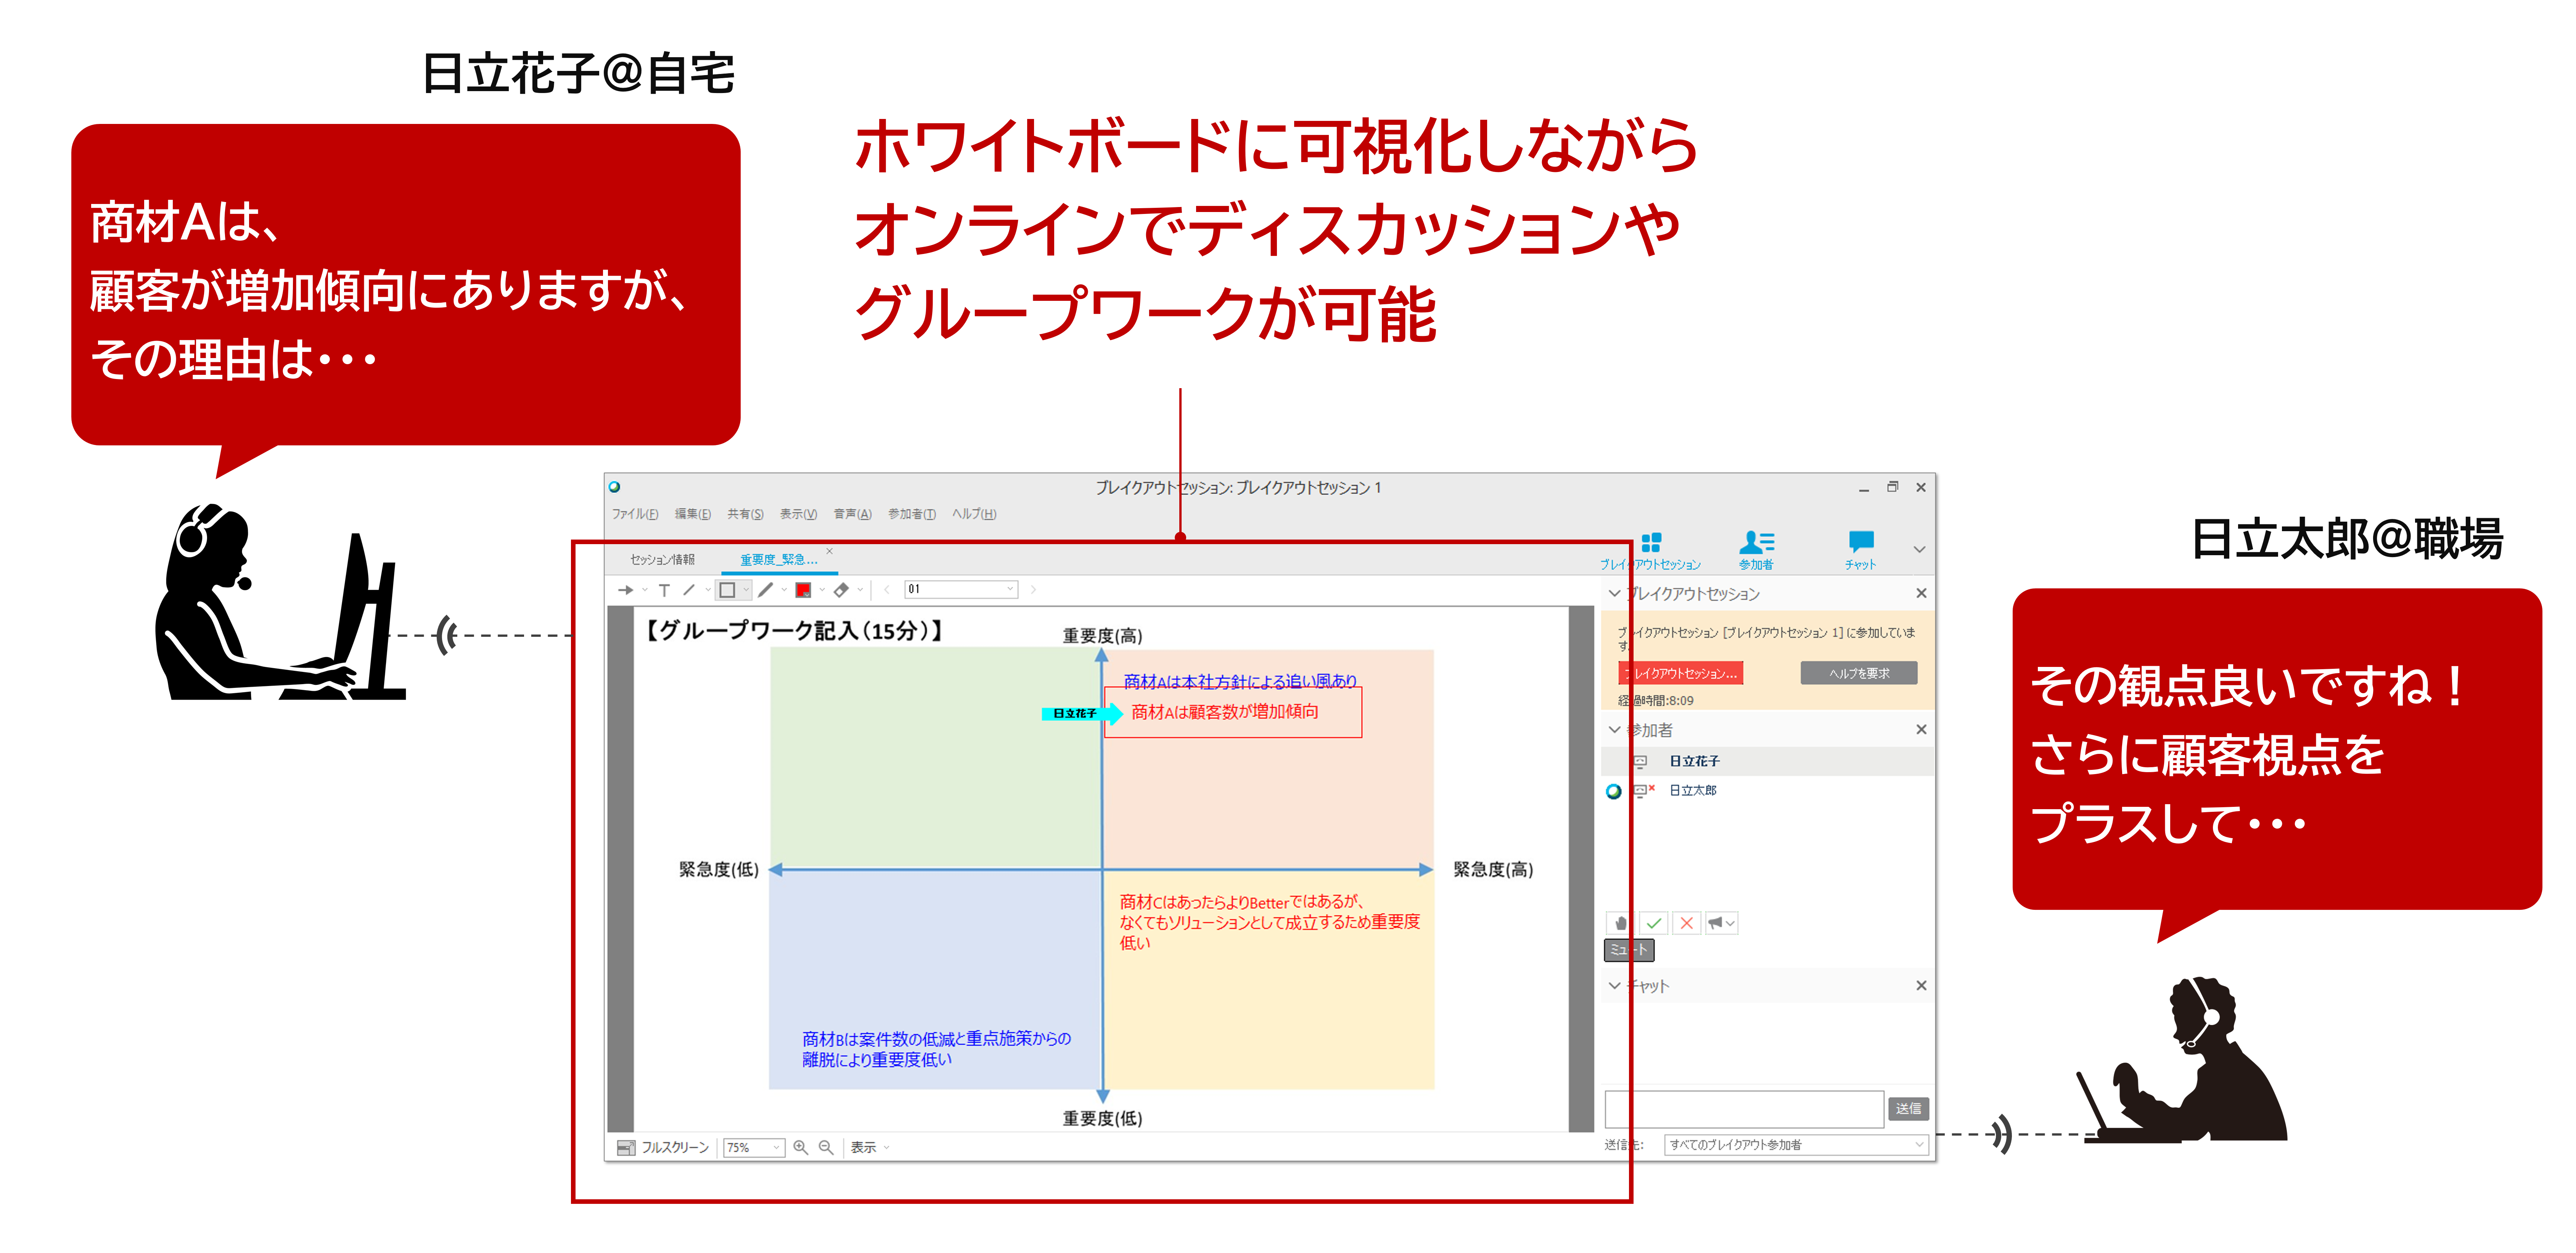Switch to the セッション情報 tab
The image size is (2576, 1253).
[662, 560]
